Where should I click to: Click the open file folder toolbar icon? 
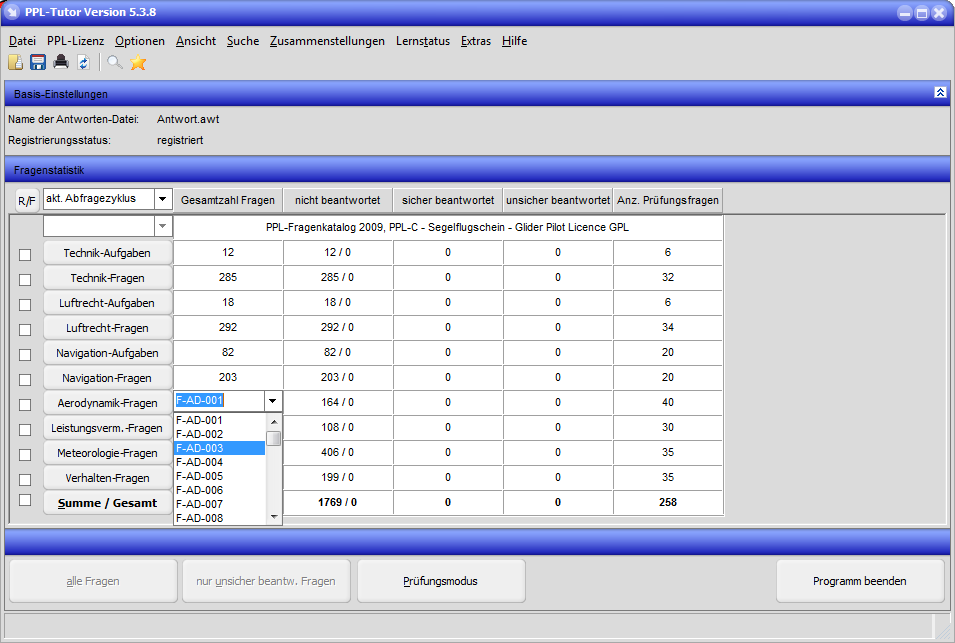pos(16,62)
